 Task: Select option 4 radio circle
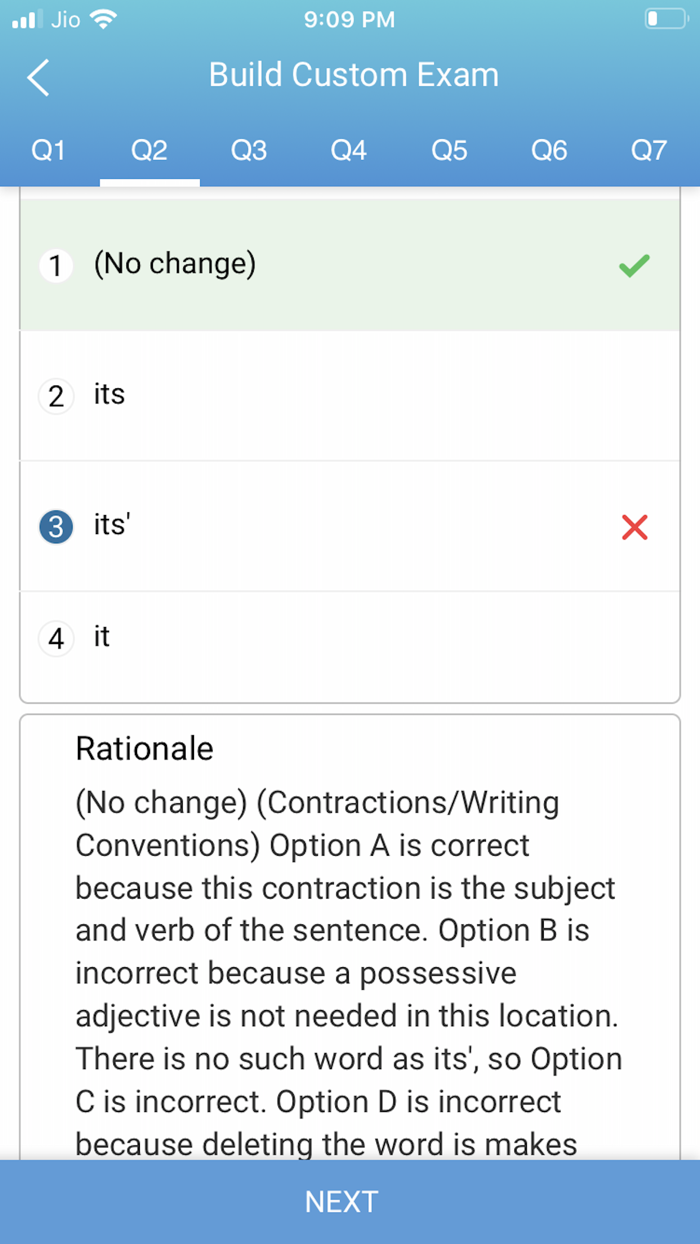pos(56,638)
